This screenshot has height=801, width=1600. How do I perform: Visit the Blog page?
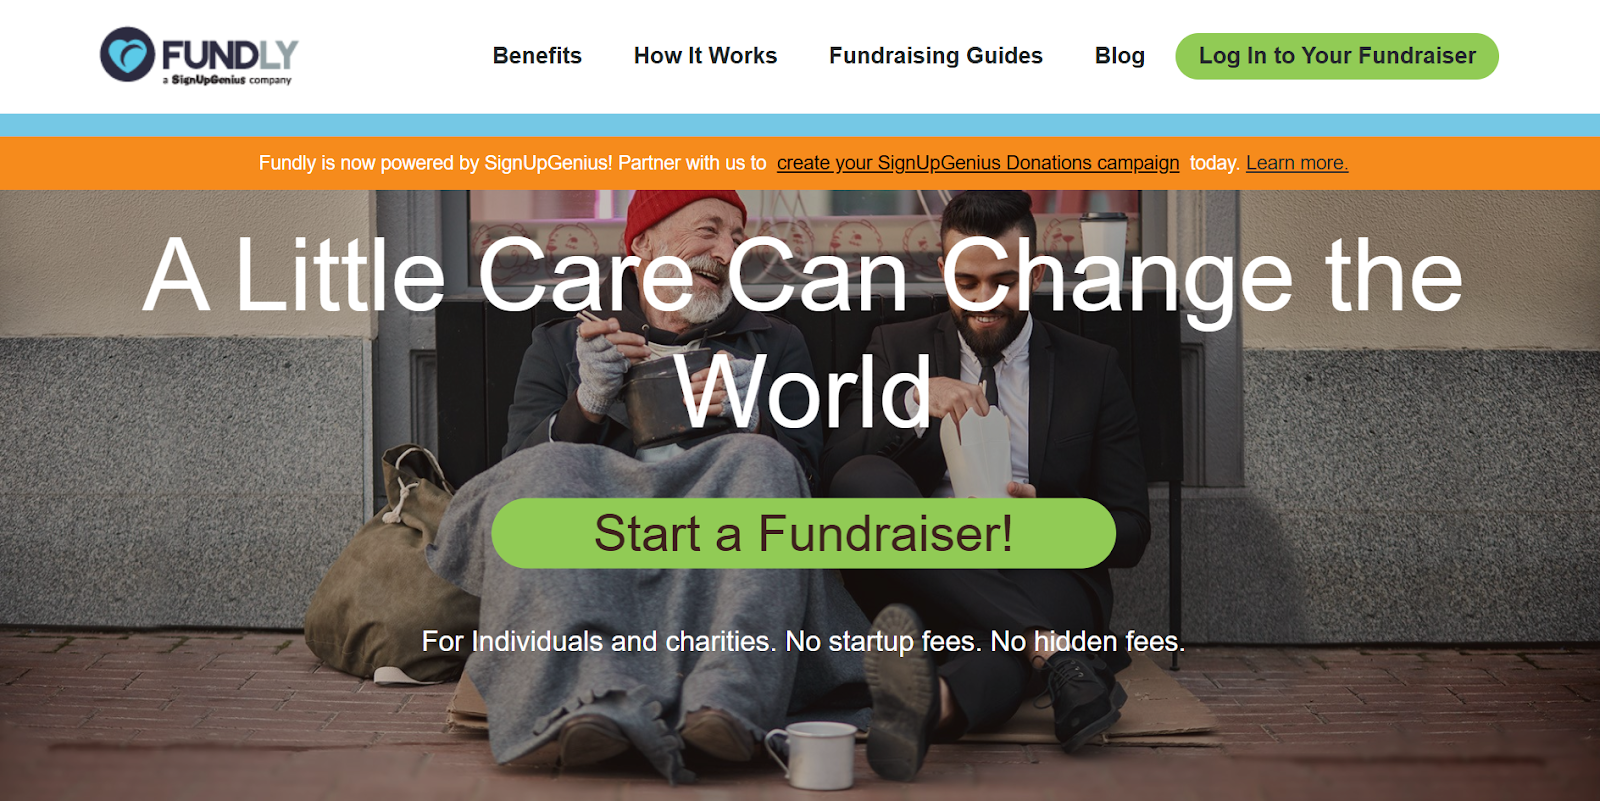[x=1120, y=56]
